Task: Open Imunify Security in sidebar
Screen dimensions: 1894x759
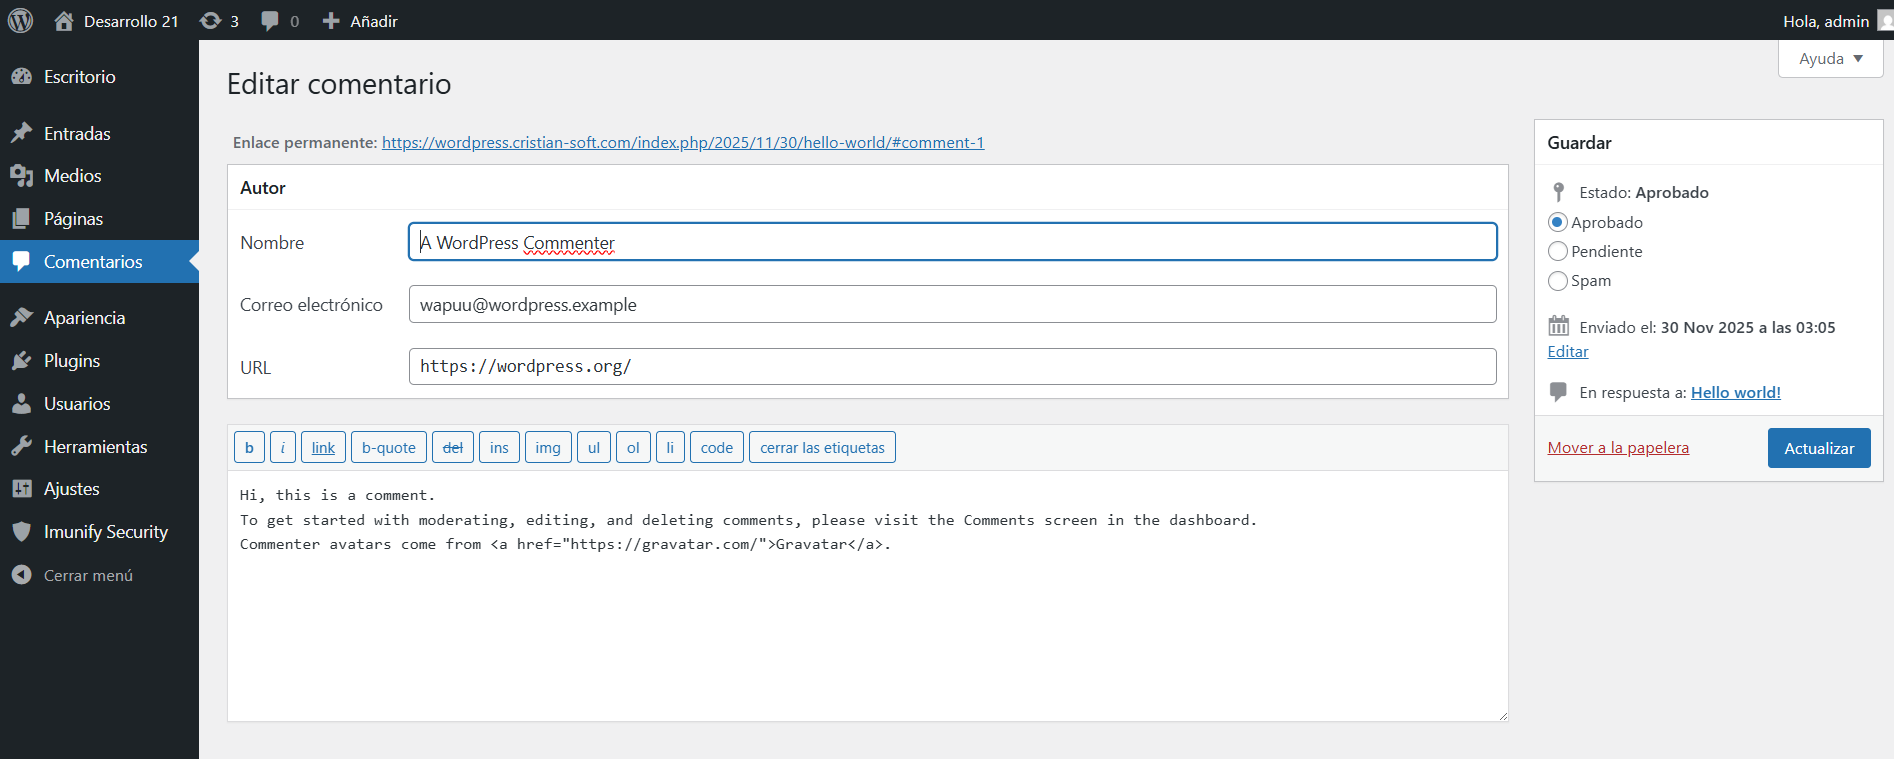Action: (105, 532)
